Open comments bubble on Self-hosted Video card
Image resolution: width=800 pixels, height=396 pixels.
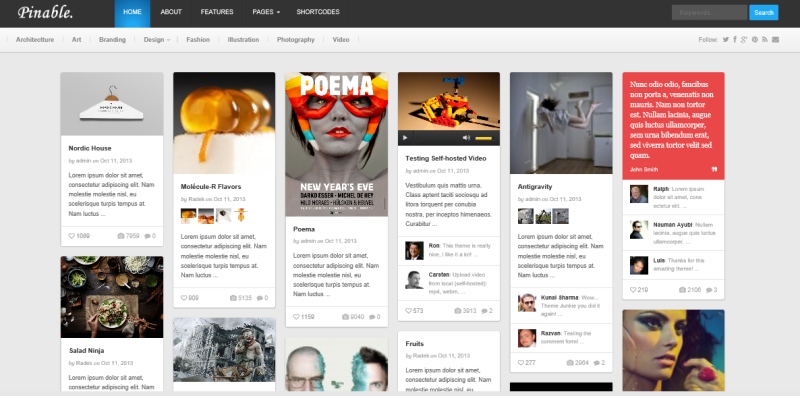pos(484,310)
